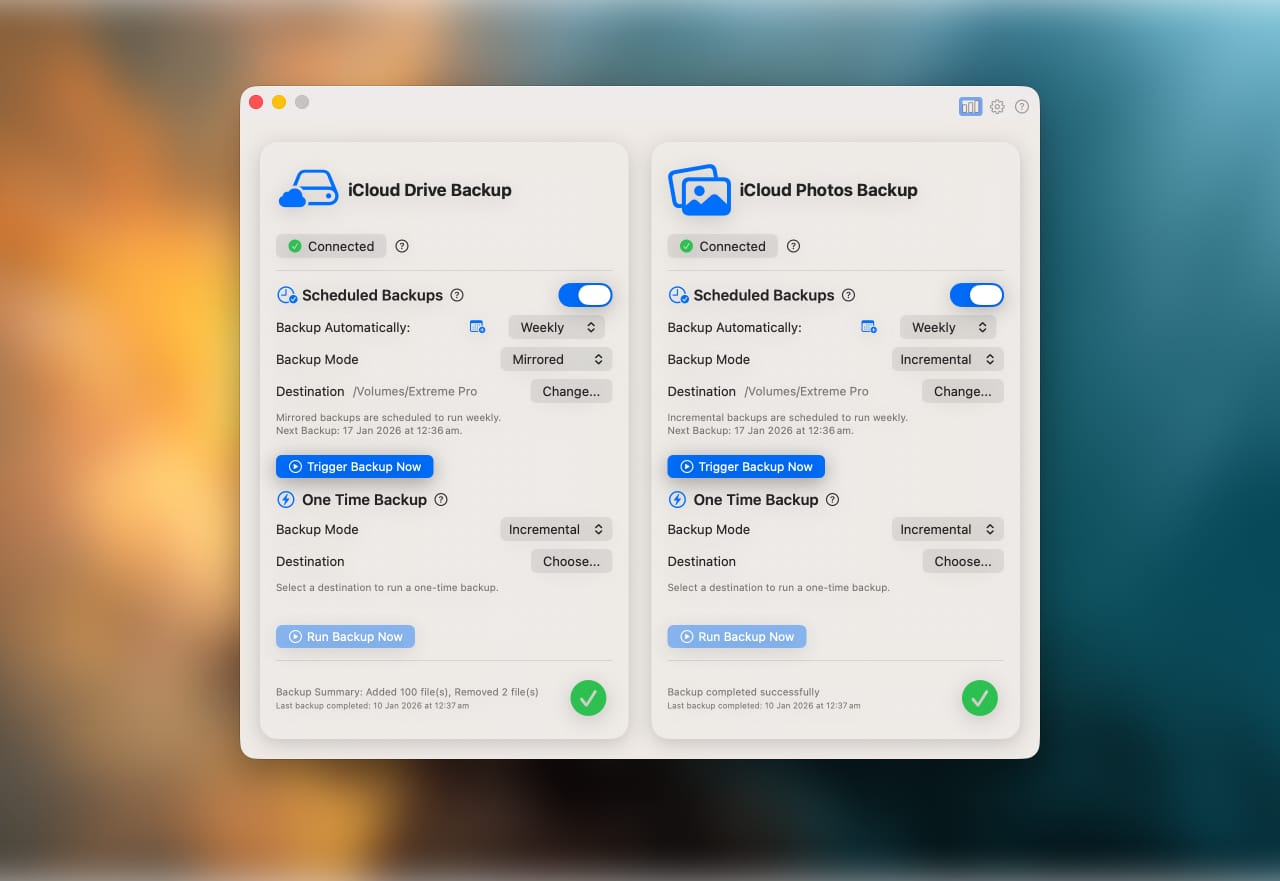Viewport: 1280px width, 881px height.
Task: Open the title bar help icon
Action: click(1021, 106)
